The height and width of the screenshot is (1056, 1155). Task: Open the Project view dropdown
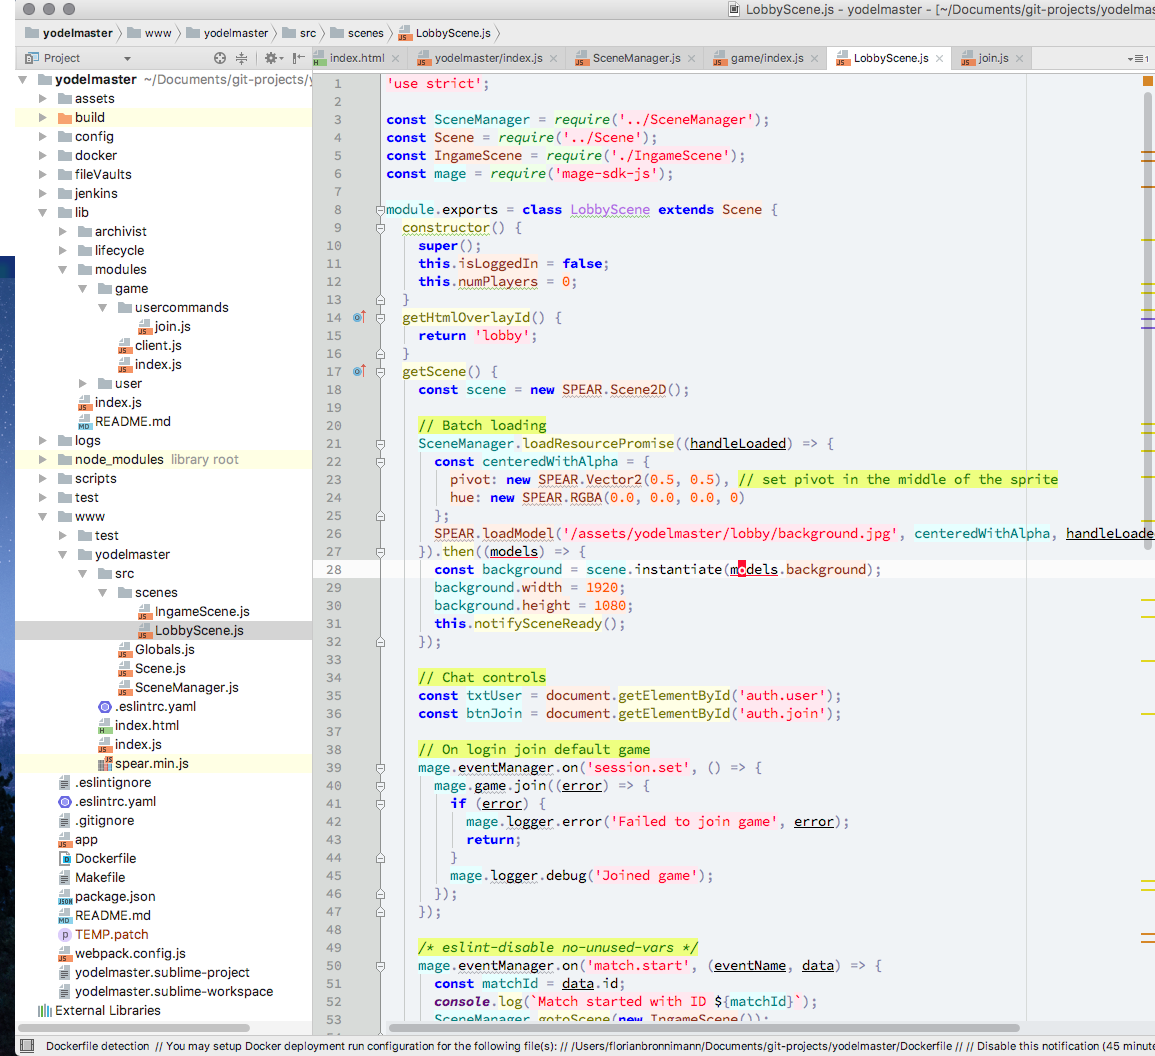coord(127,59)
